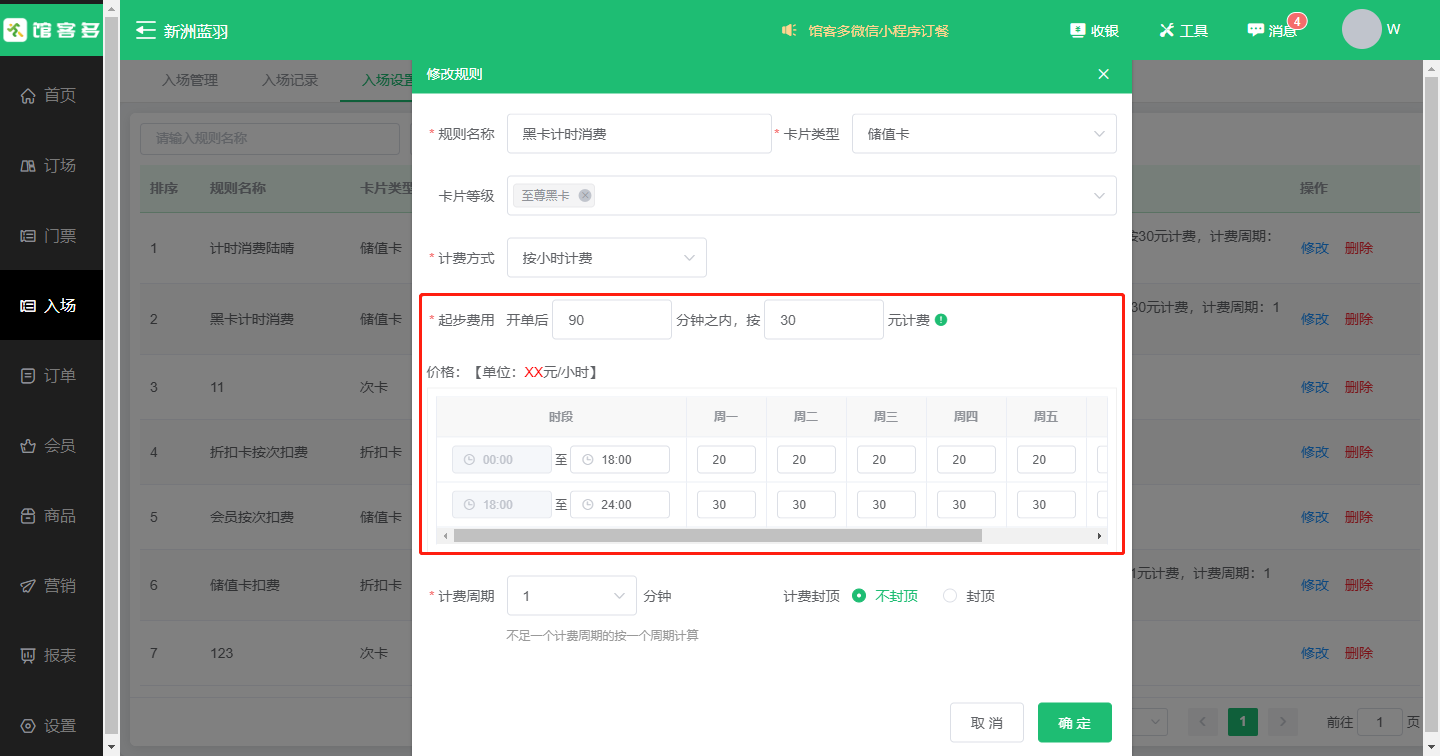This screenshot has height=756, width=1440.
Task: Click the 取消 cancel button
Action: tap(987, 723)
